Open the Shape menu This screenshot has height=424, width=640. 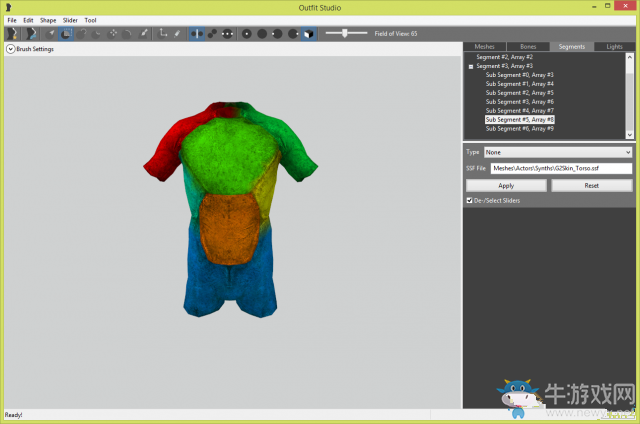(48, 20)
